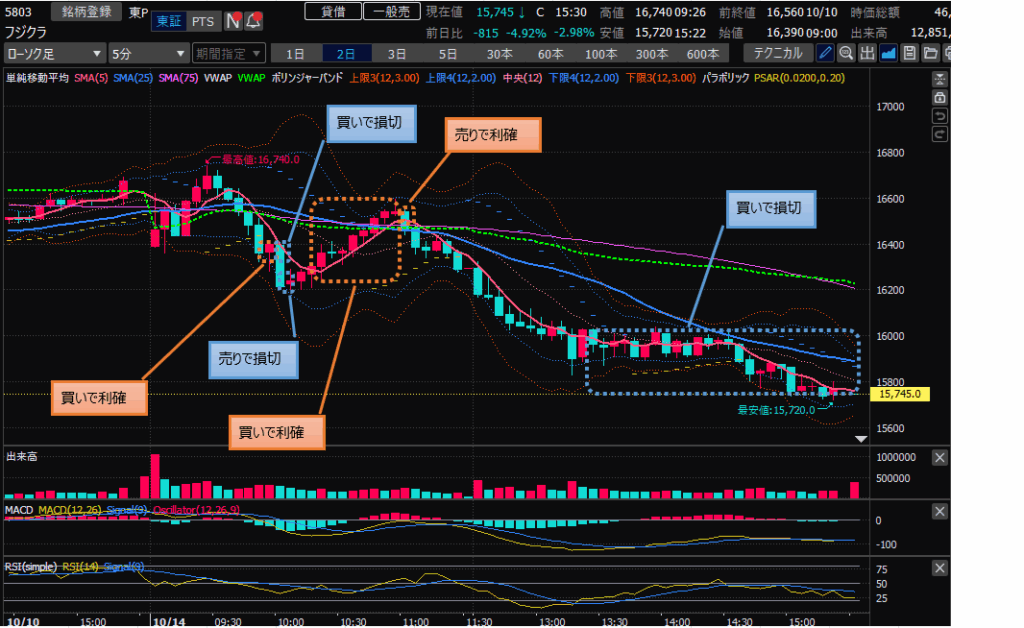The image size is (1024, 628).
Task: Click the undo arrow beside price axis
Action: [939, 116]
